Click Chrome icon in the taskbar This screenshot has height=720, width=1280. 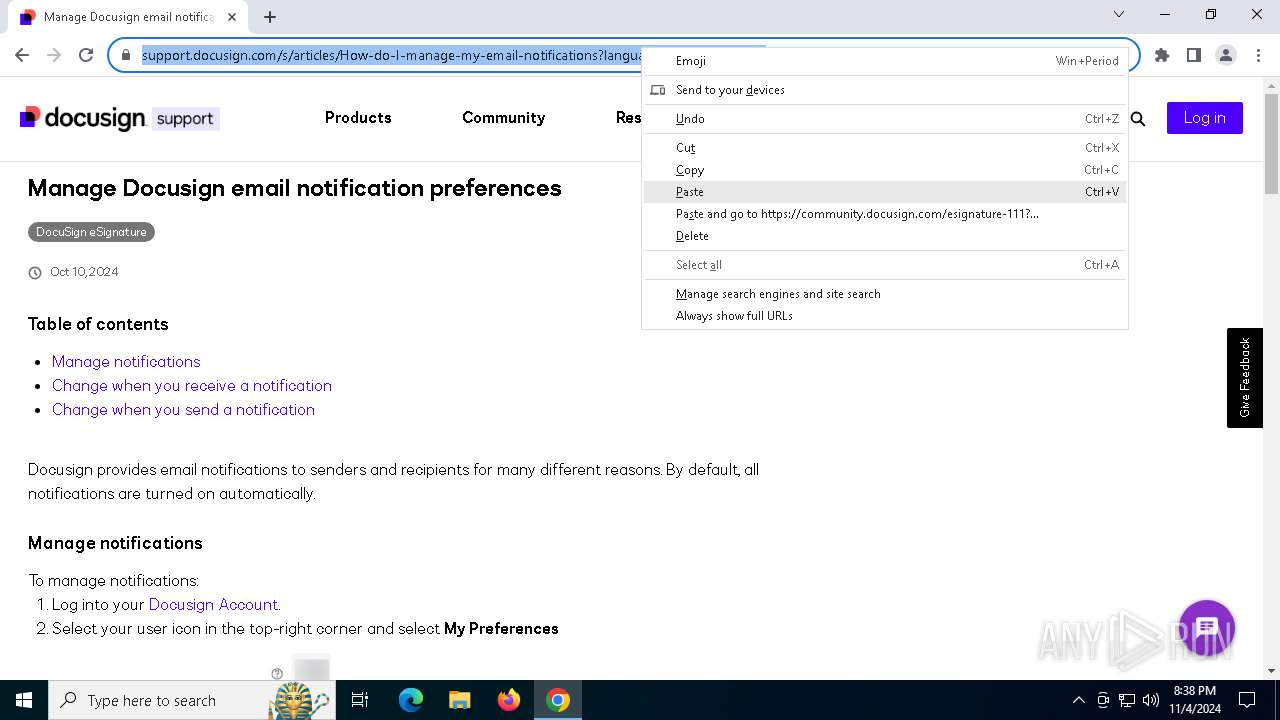(x=558, y=700)
